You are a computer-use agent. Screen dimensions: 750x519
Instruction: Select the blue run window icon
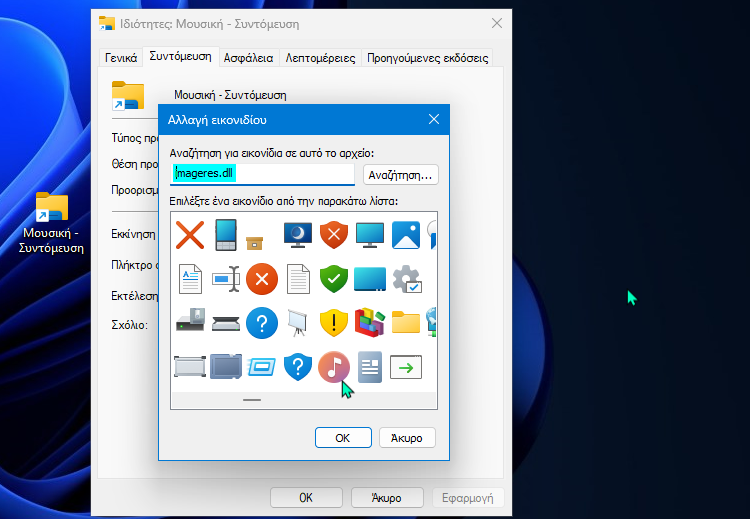pyautogui.click(x=262, y=367)
